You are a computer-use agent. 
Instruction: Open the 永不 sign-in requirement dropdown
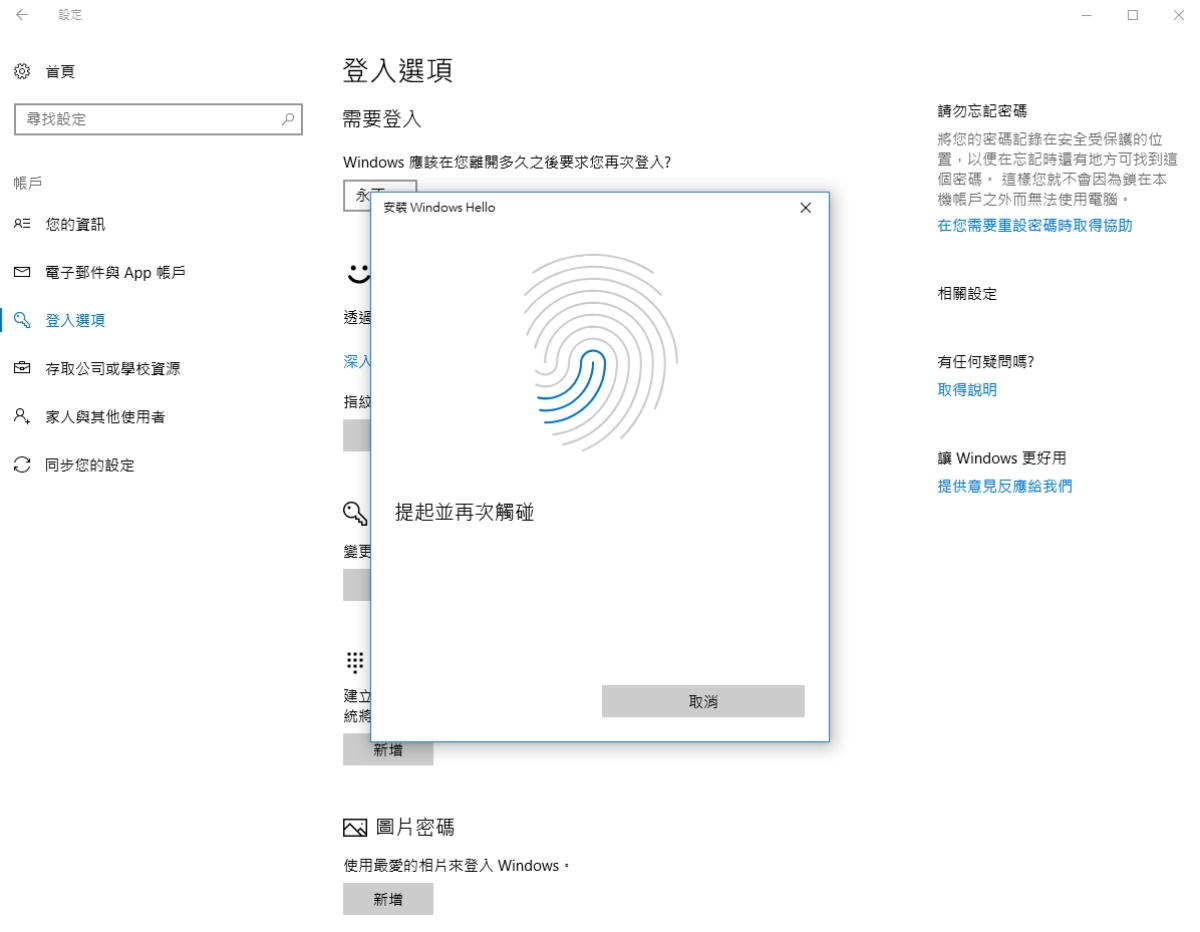click(x=379, y=195)
